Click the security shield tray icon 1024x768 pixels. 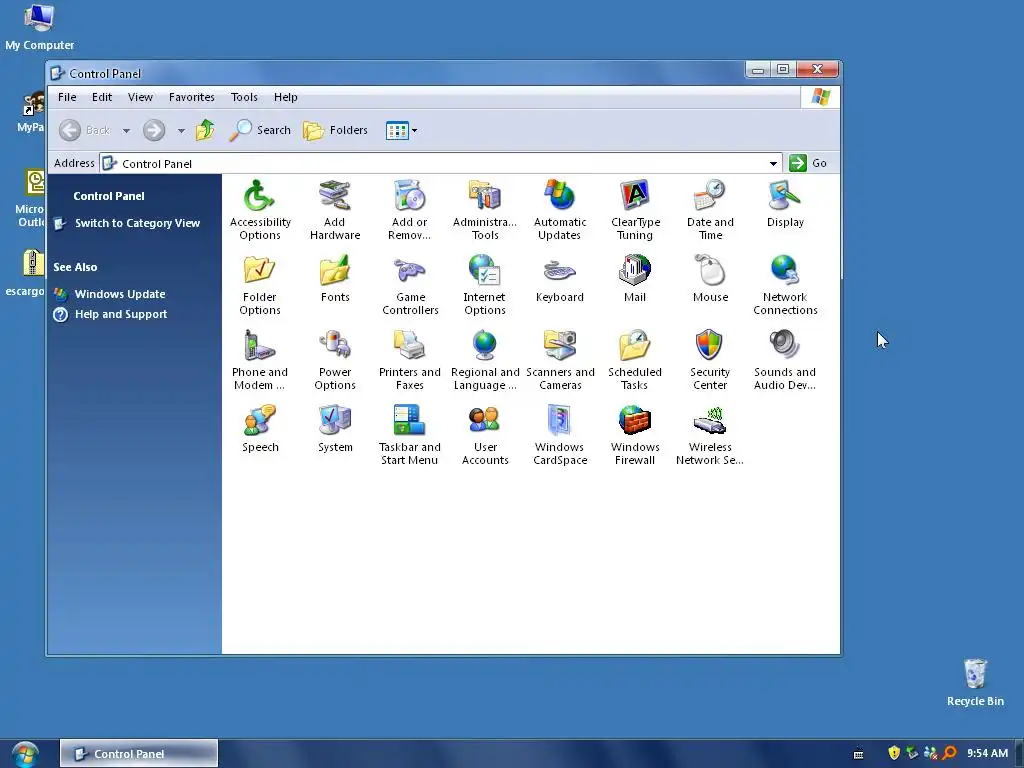point(894,753)
